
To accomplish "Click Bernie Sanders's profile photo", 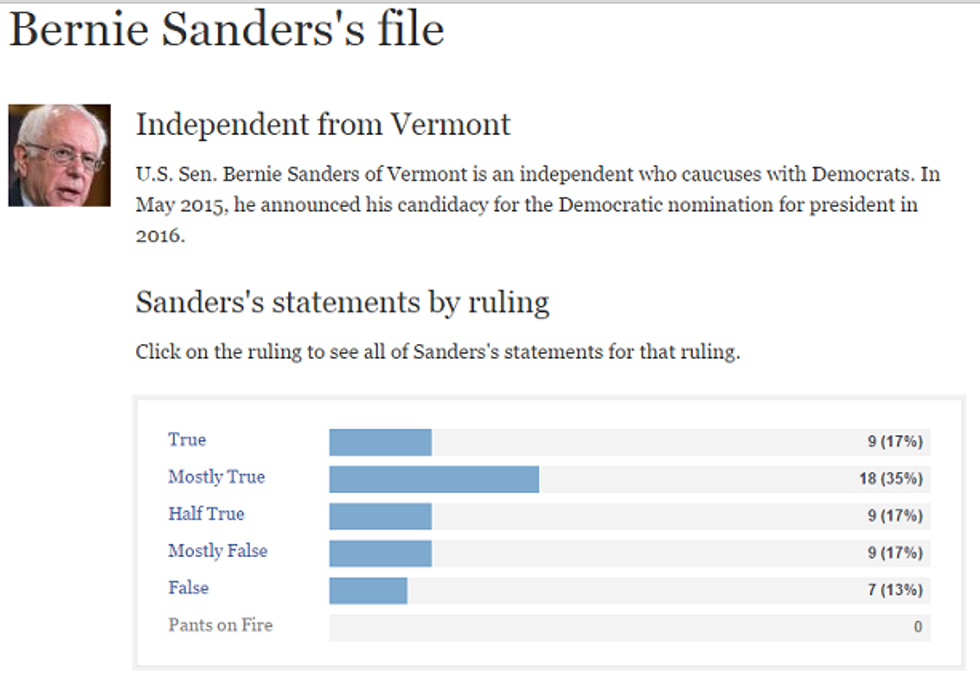I will pyautogui.click(x=59, y=155).
